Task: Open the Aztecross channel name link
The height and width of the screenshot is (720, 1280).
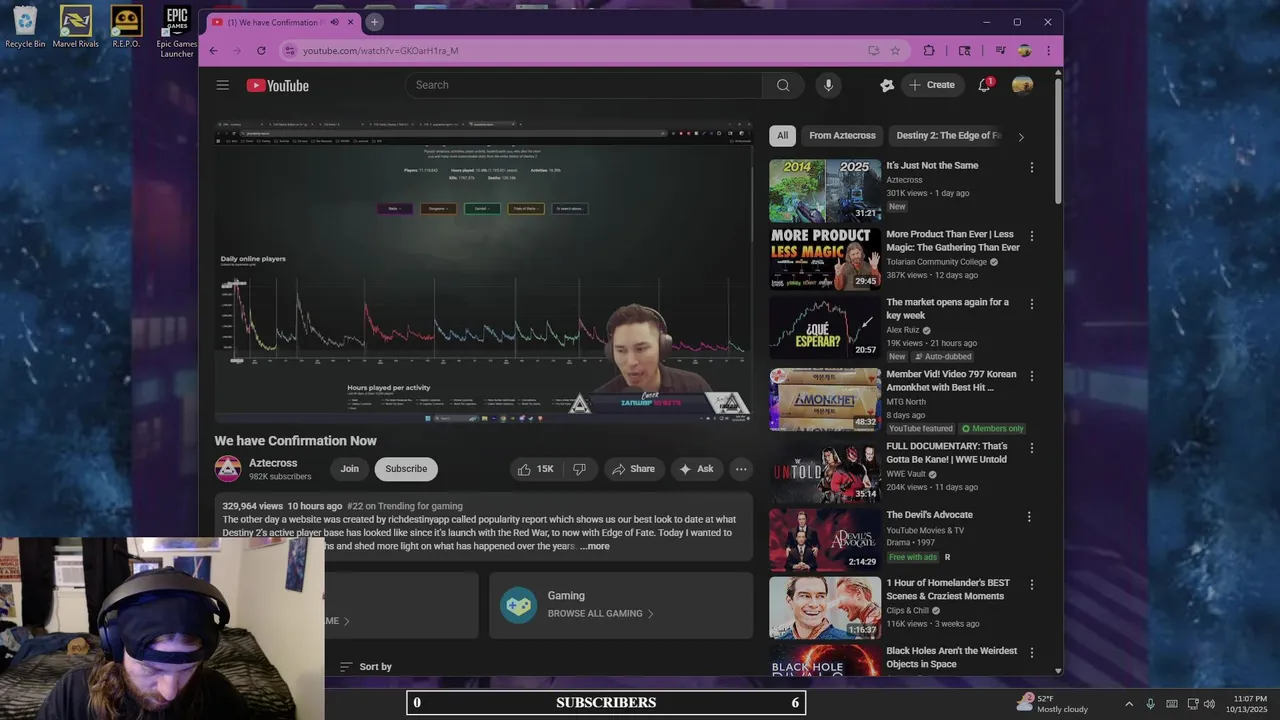Action: 273,463
